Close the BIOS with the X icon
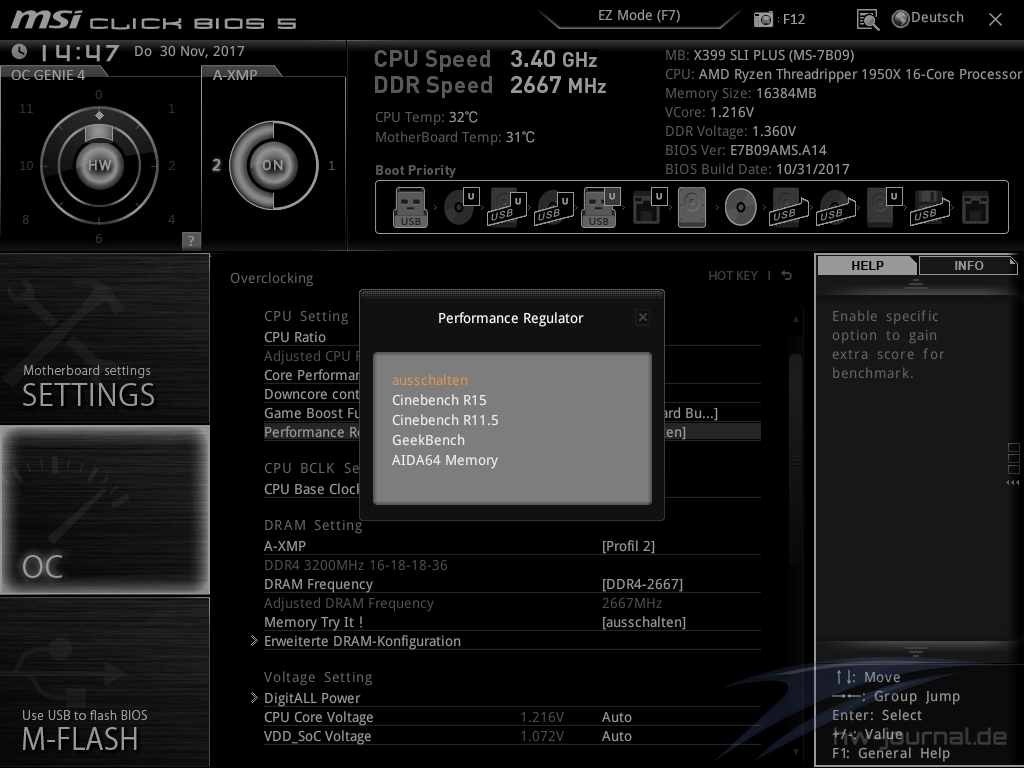 click(x=995, y=20)
